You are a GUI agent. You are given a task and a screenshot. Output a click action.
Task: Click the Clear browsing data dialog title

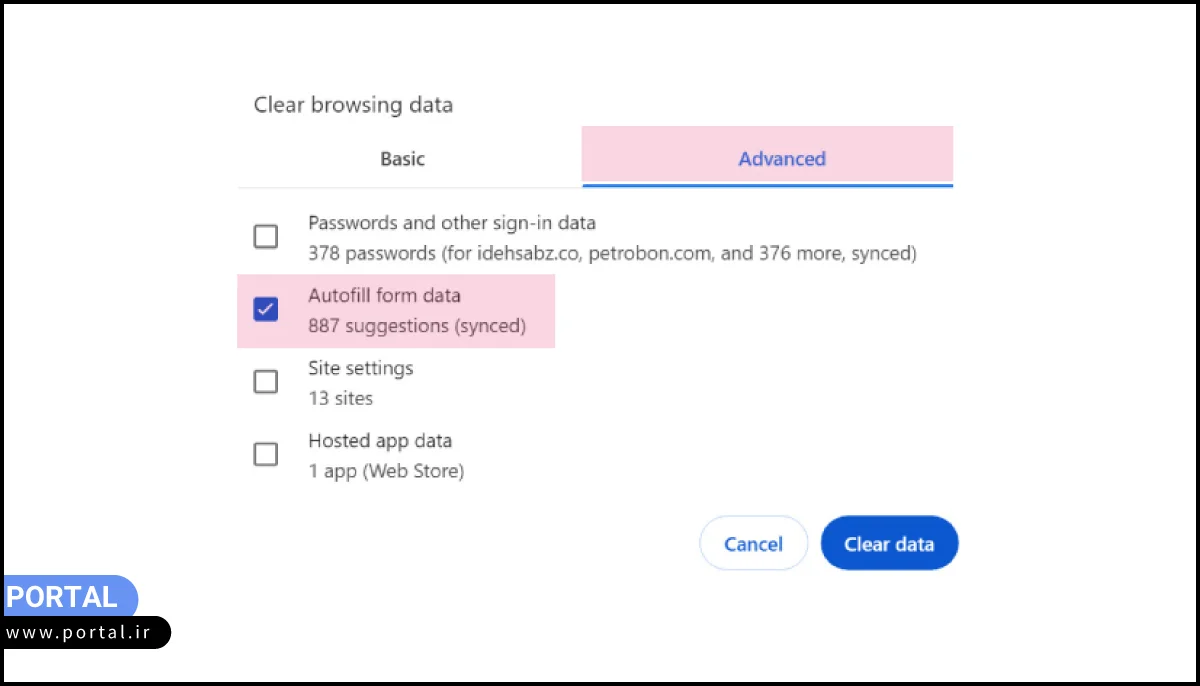pos(353,105)
